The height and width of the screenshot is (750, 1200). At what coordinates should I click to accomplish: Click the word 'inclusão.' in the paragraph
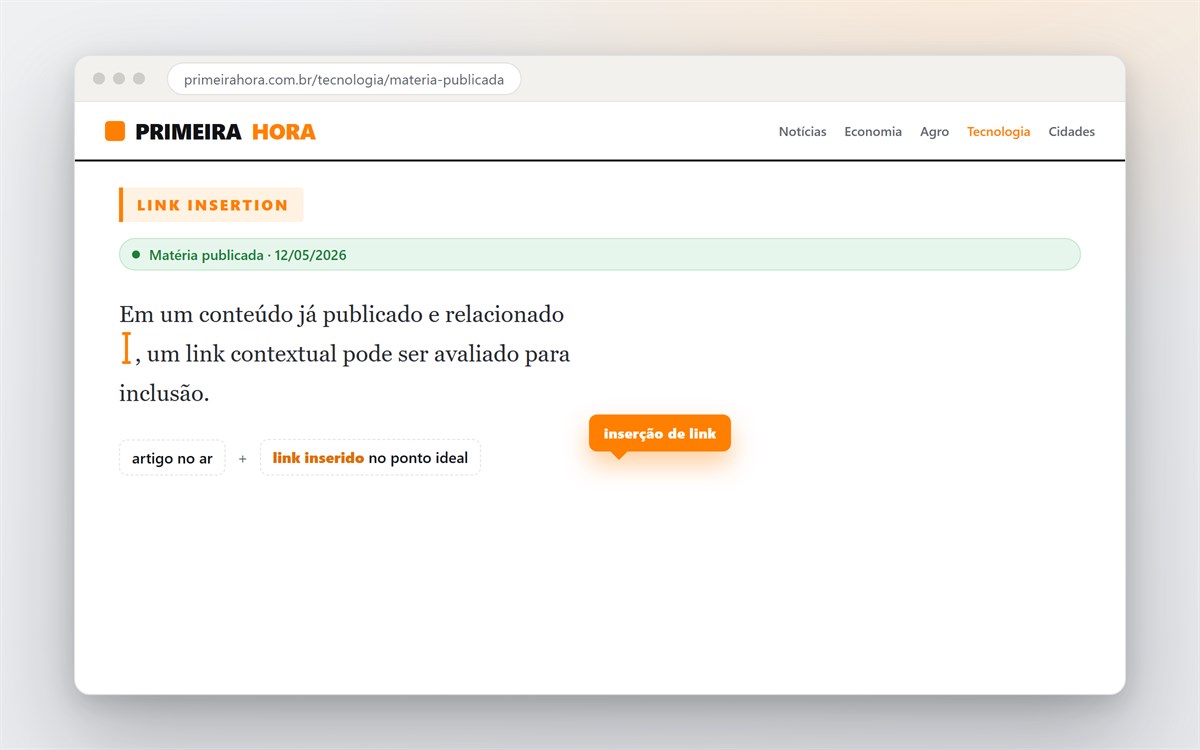[x=164, y=393]
